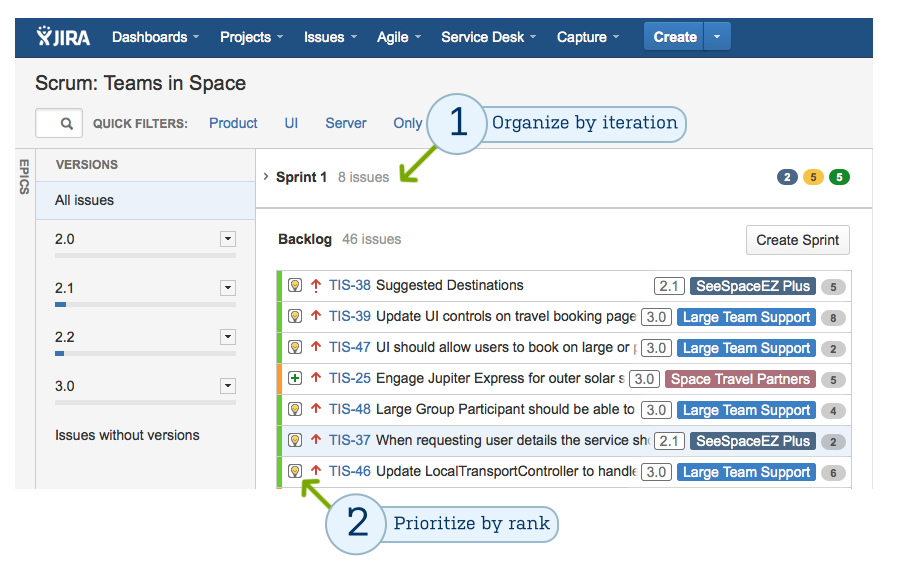
Task: Open issue link TIS-47
Action: pos(349,348)
